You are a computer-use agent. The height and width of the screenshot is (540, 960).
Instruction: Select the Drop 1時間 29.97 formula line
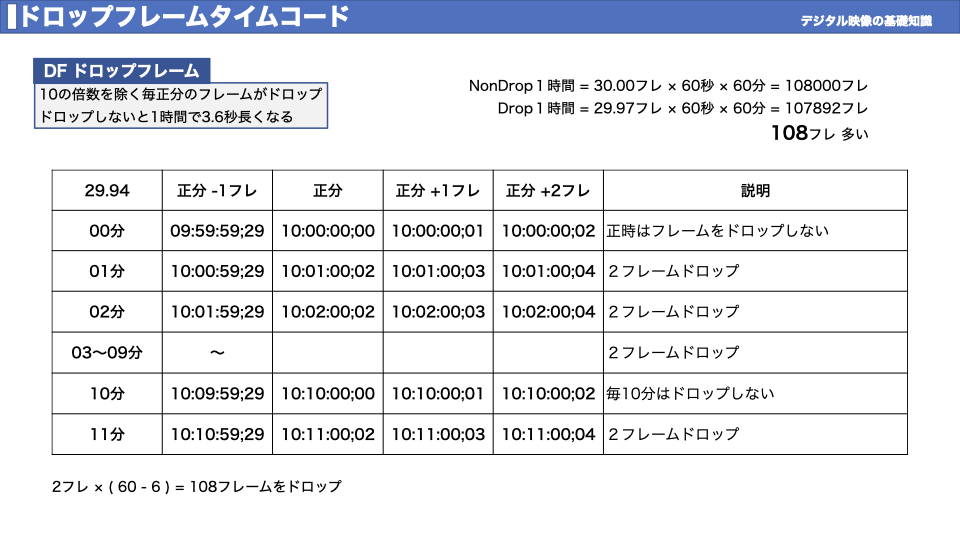[x=682, y=108]
